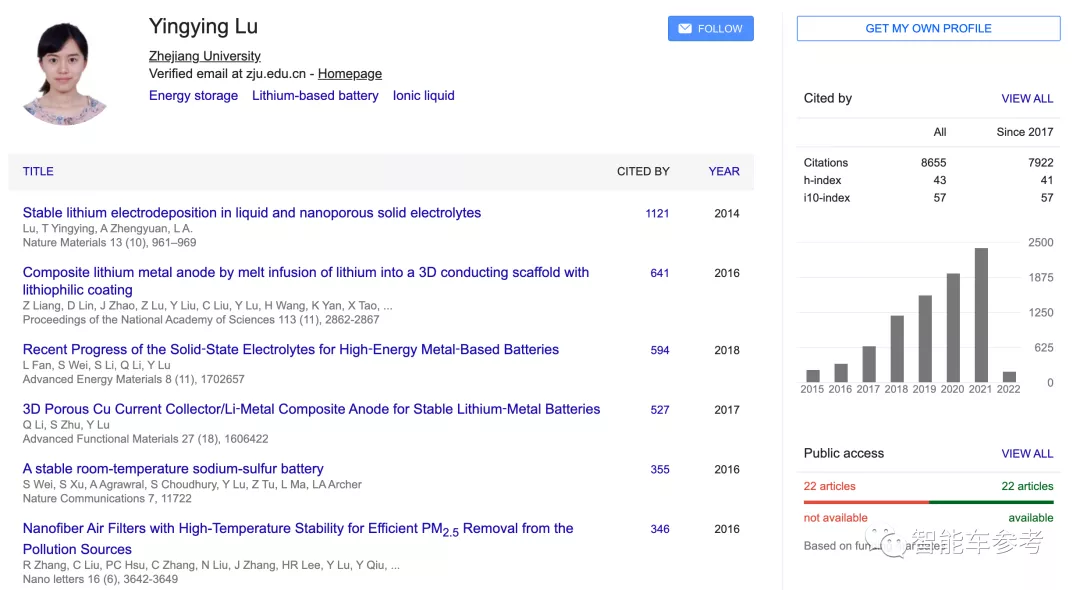Visit the author's Homepage link

(x=349, y=73)
